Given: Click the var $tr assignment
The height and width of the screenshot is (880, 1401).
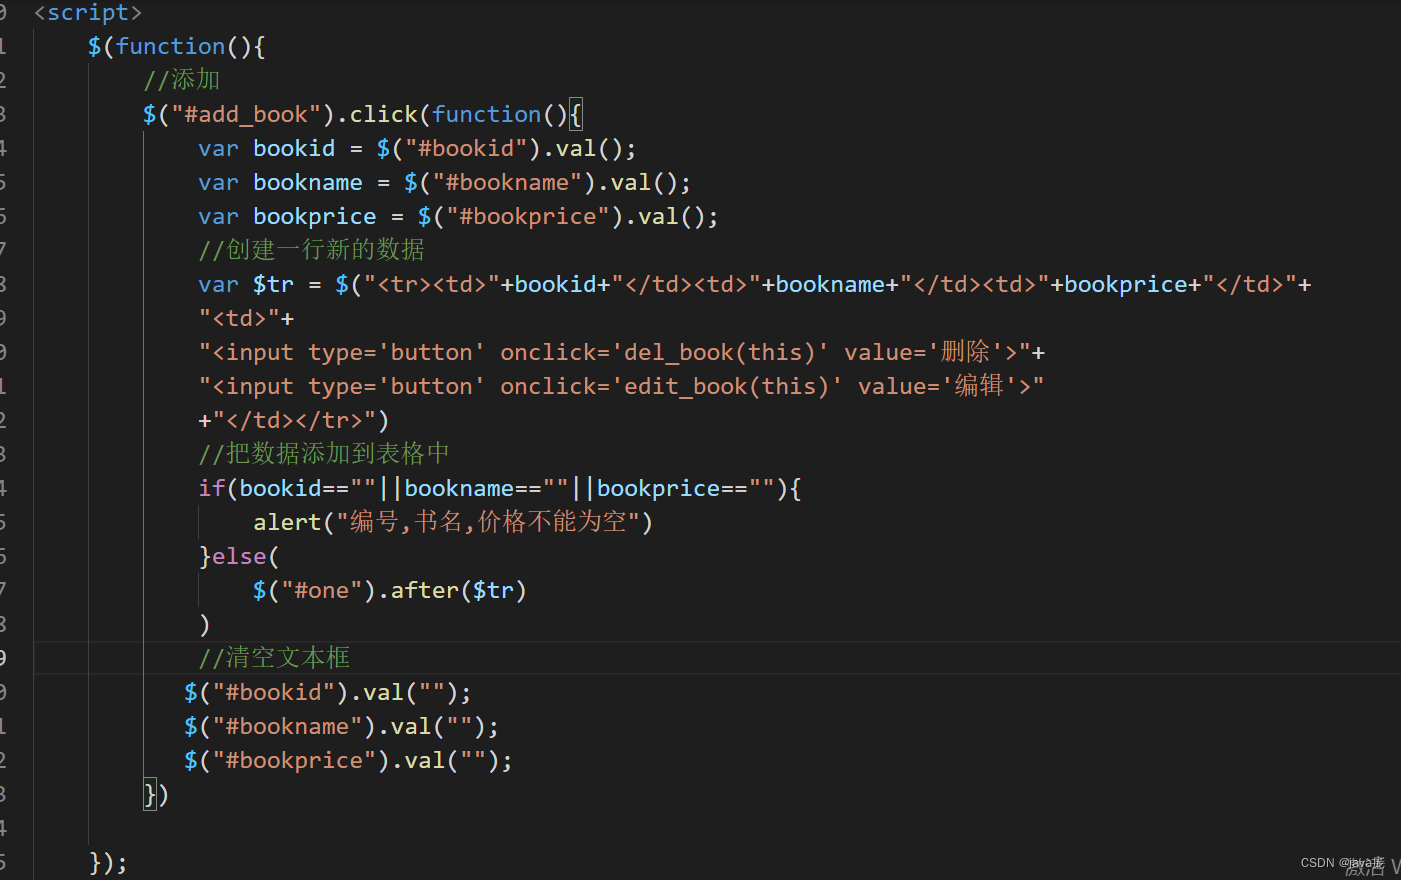Looking at the screenshot, I should pyautogui.click(x=754, y=284).
